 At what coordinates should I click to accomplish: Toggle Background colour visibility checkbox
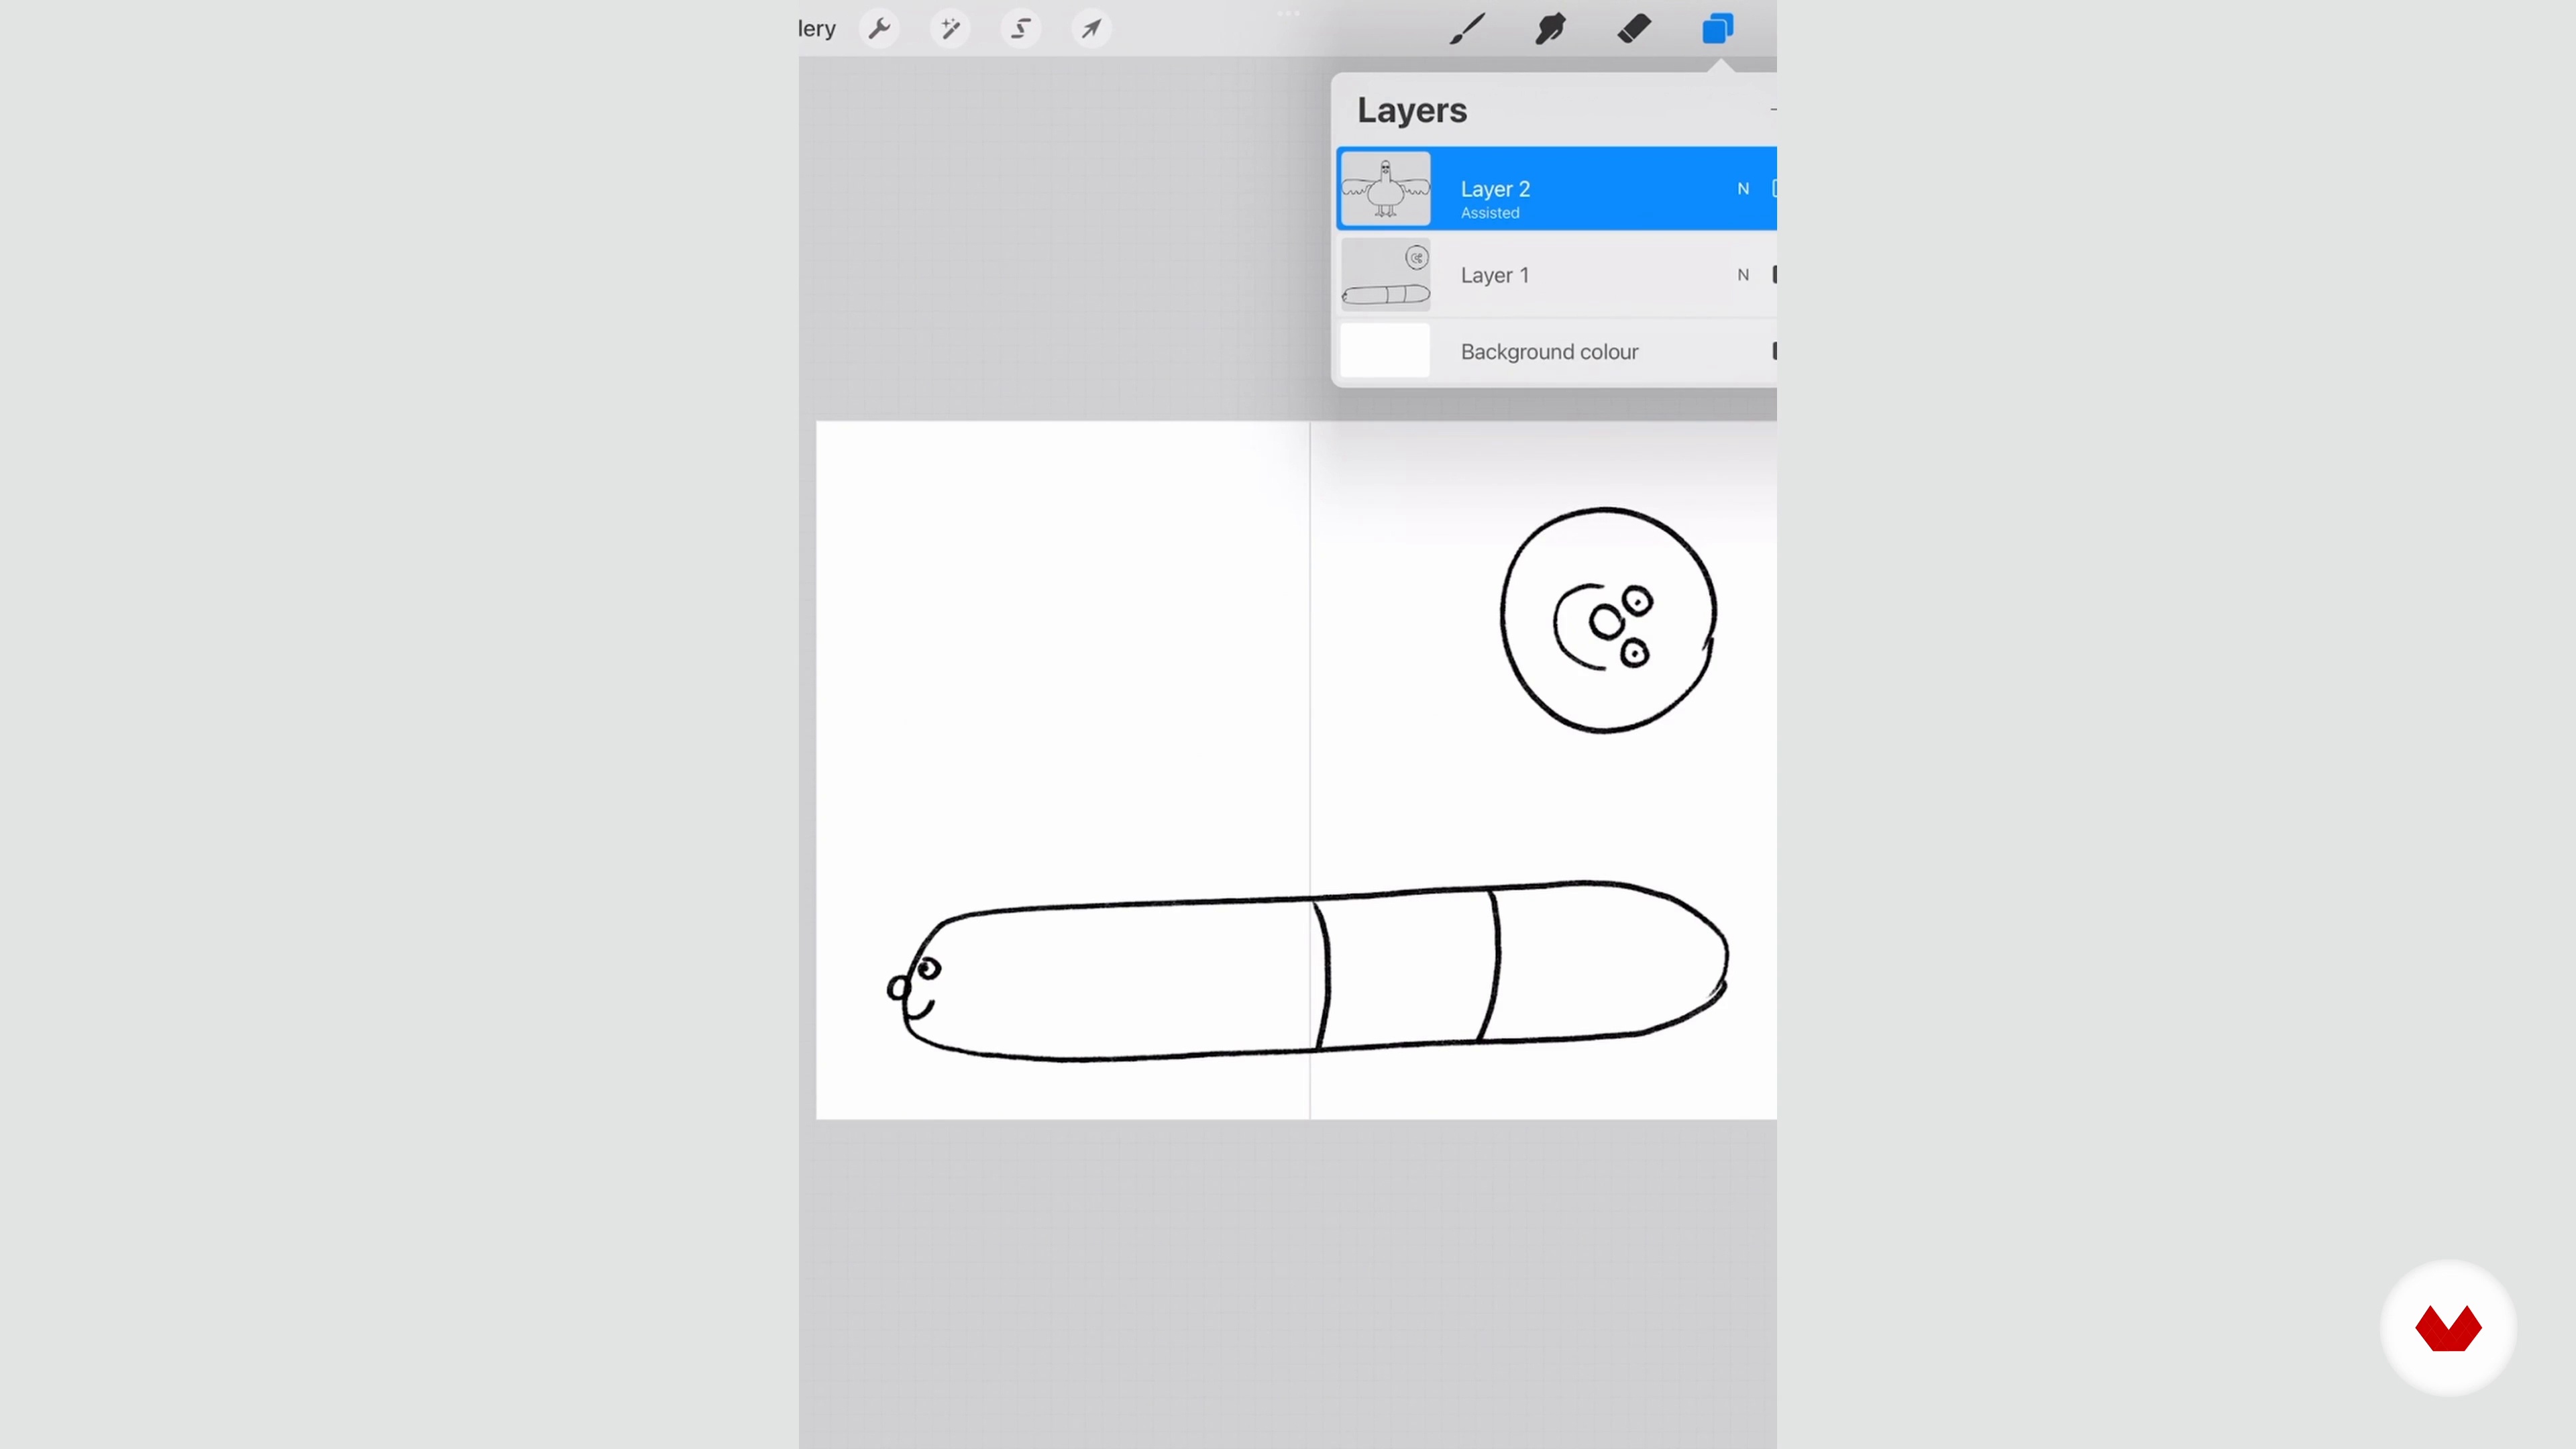tap(1774, 351)
